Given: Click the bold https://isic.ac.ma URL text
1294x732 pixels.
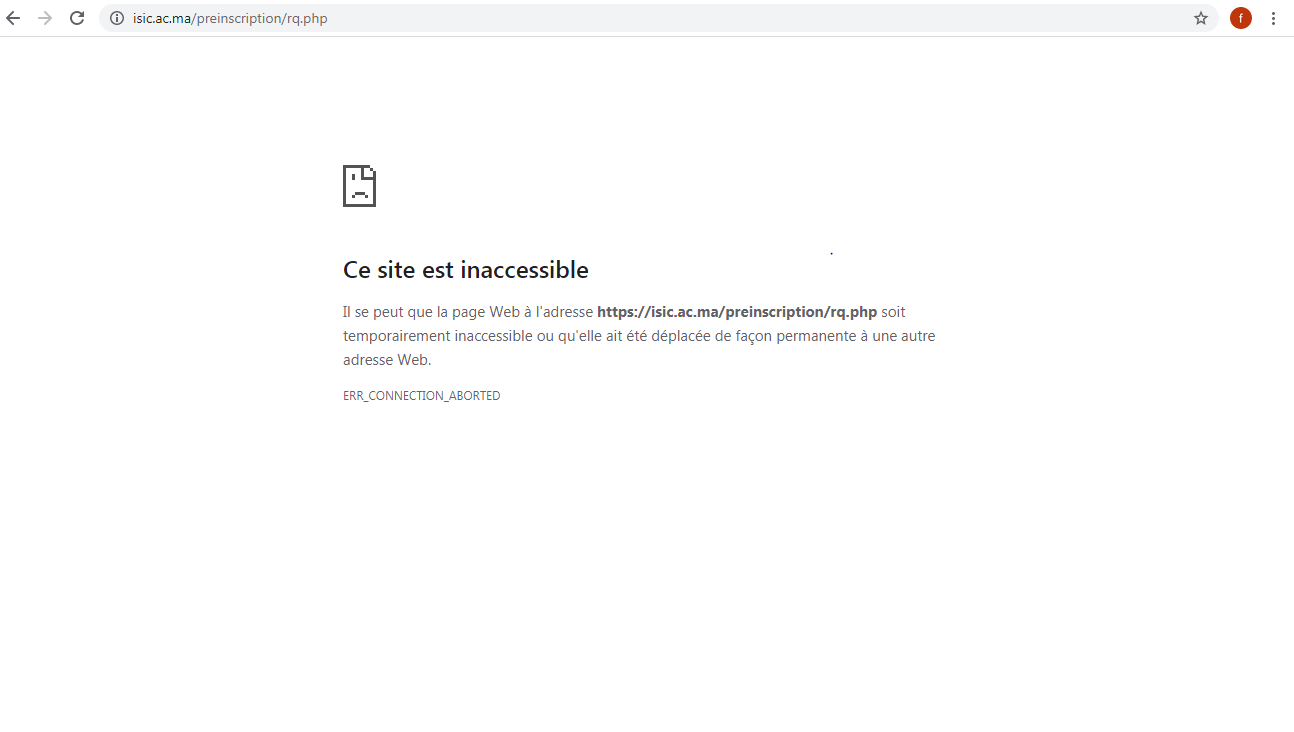Looking at the screenshot, I should coord(736,312).
